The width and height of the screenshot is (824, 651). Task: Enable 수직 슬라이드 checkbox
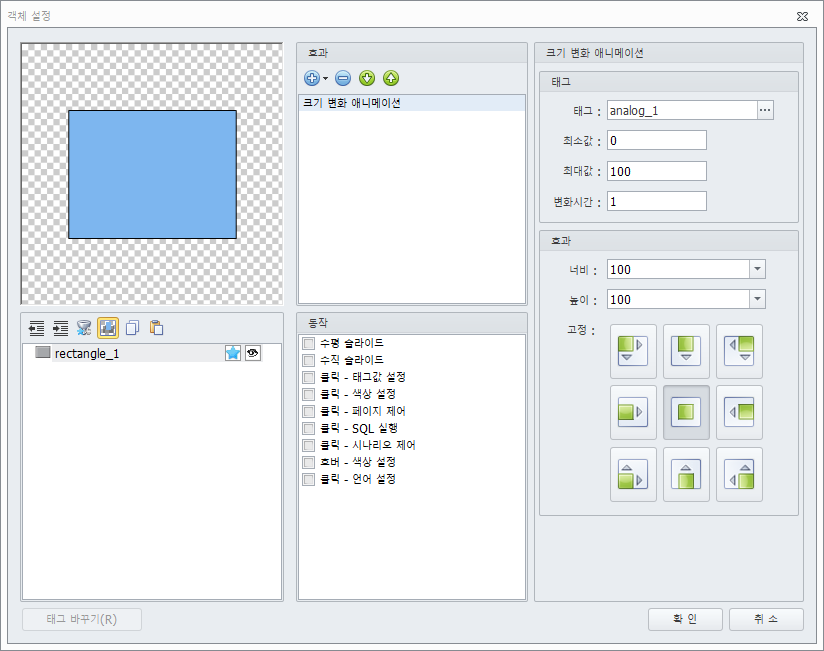click(308, 360)
